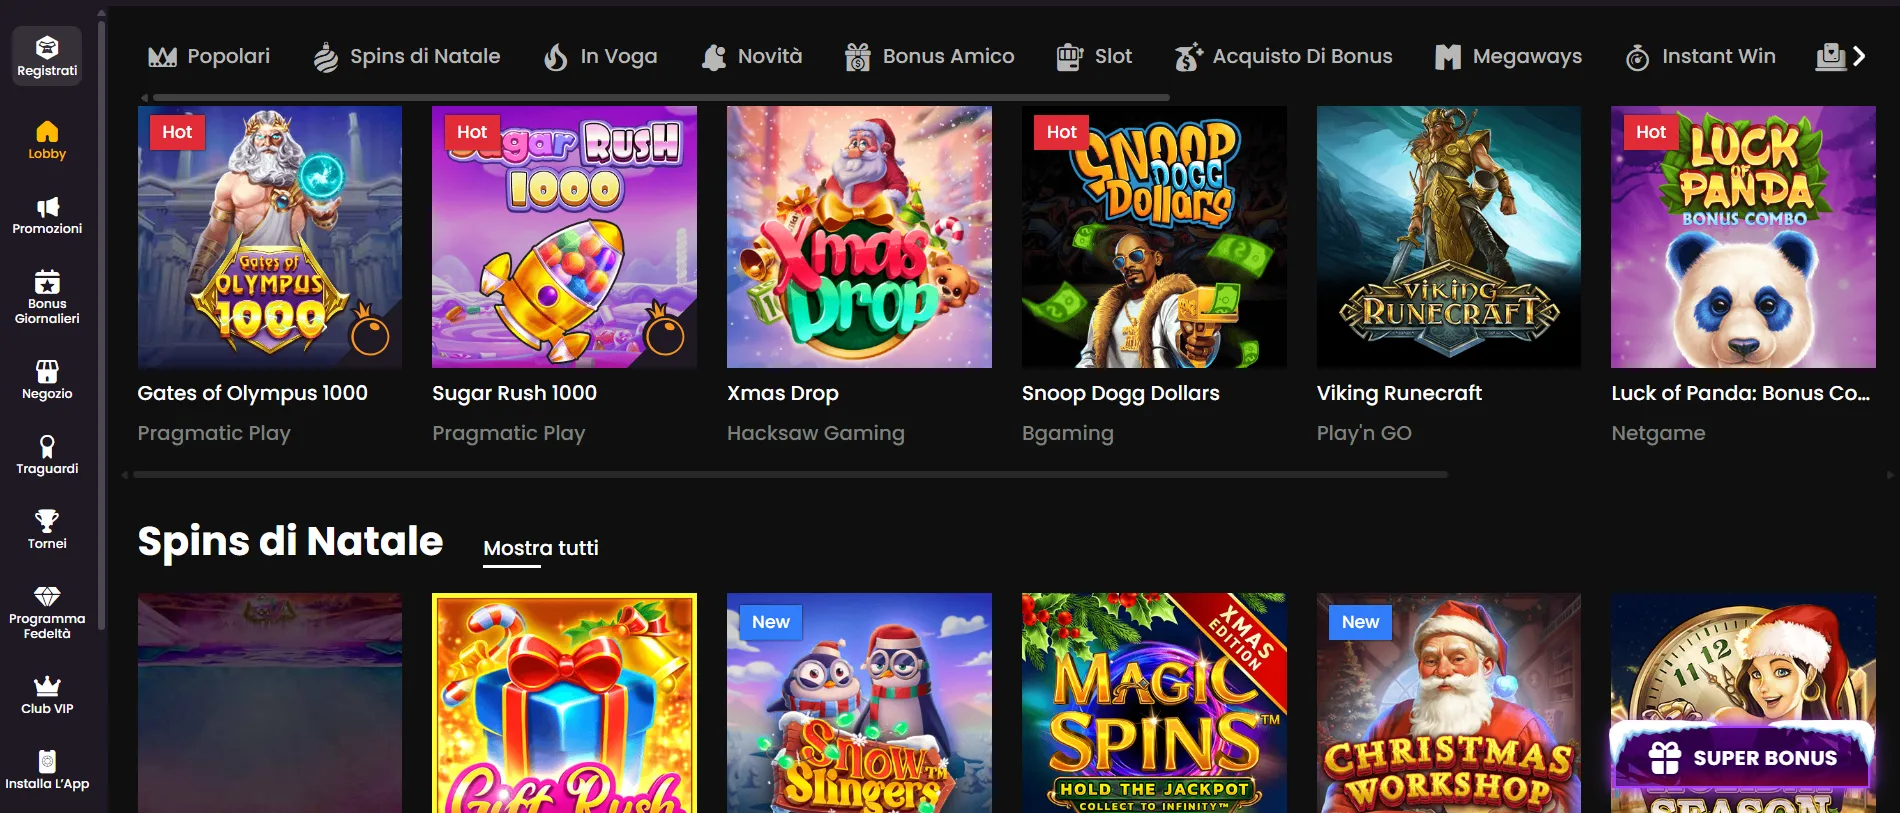Image resolution: width=1900 pixels, height=813 pixels.
Task: Open Promozioni megaphone icon
Action: point(47,207)
